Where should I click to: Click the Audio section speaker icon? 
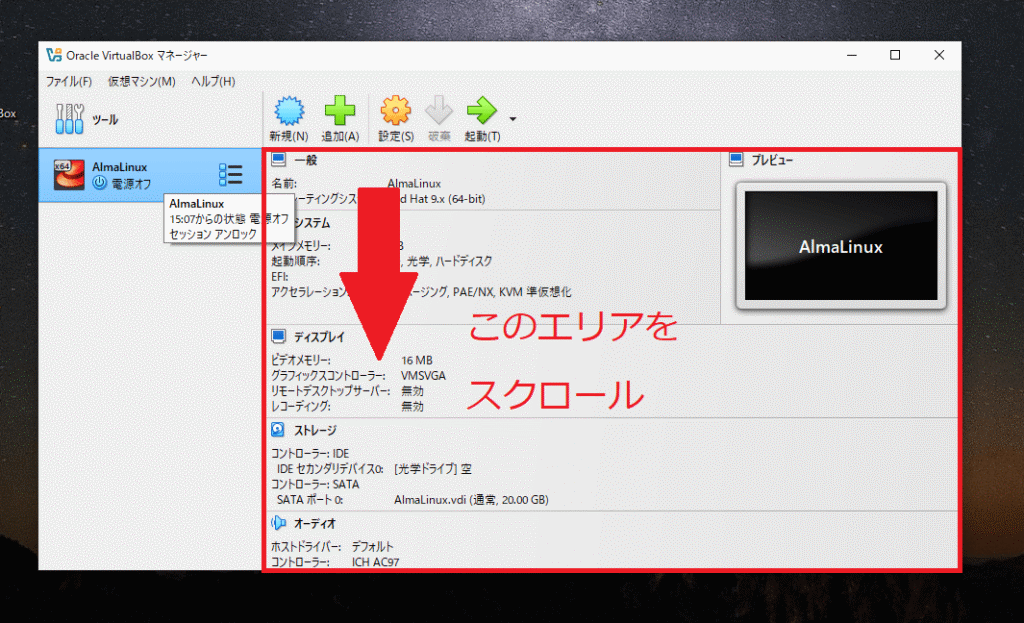pyautogui.click(x=279, y=523)
